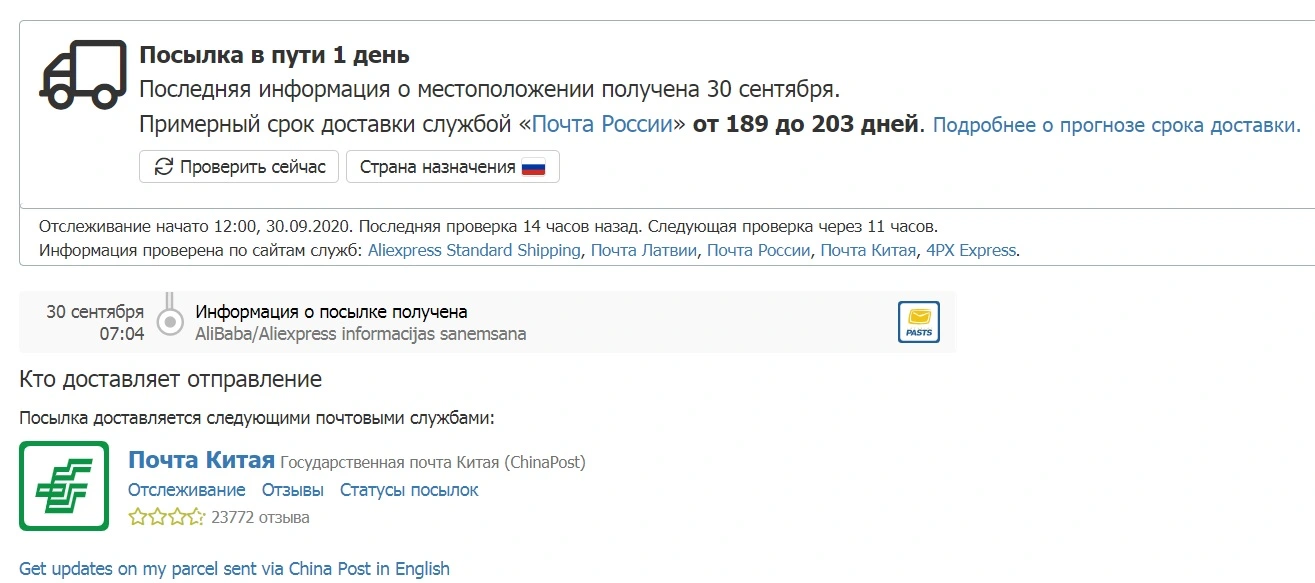Click 'AliBaba/Aliexpress informacijas sanemsana' text
The width and height of the screenshot is (1315, 583).
[361, 334]
